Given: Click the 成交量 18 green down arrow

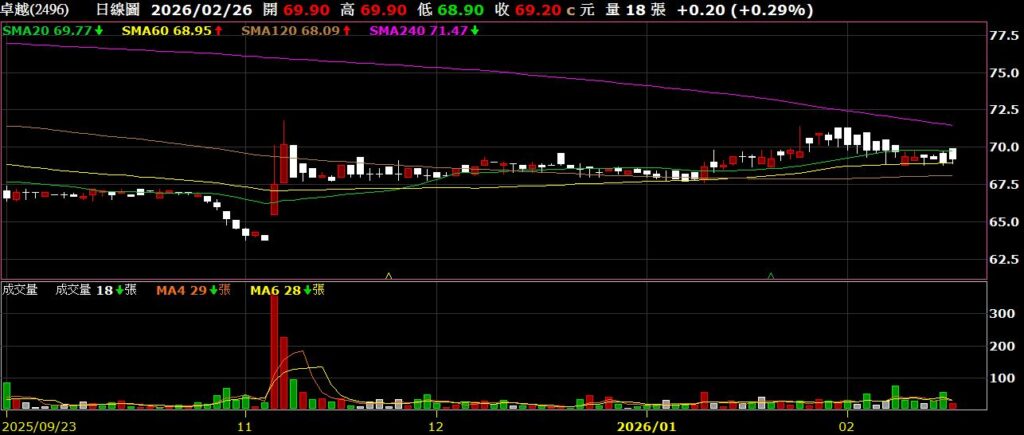Looking at the screenshot, I should pyautogui.click(x=119, y=290).
